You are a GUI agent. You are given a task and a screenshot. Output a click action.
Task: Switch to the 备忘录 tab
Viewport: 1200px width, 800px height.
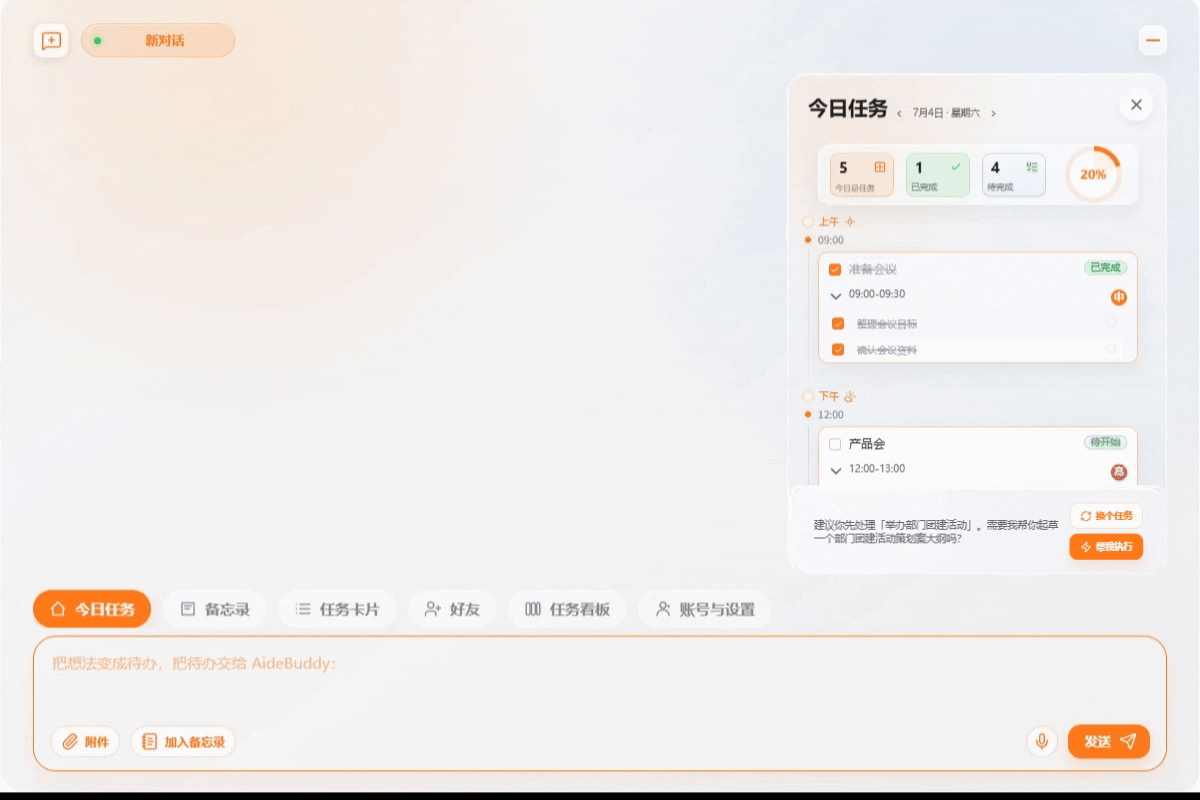click(x=215, y=609)
